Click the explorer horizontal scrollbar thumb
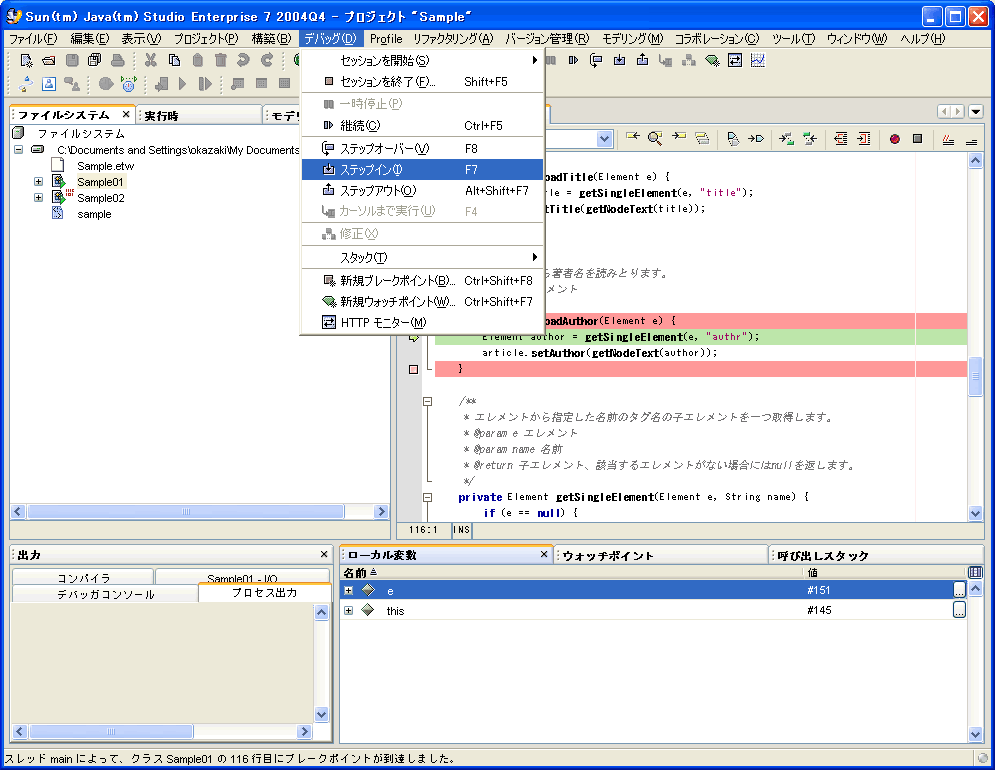 [186, 512]
